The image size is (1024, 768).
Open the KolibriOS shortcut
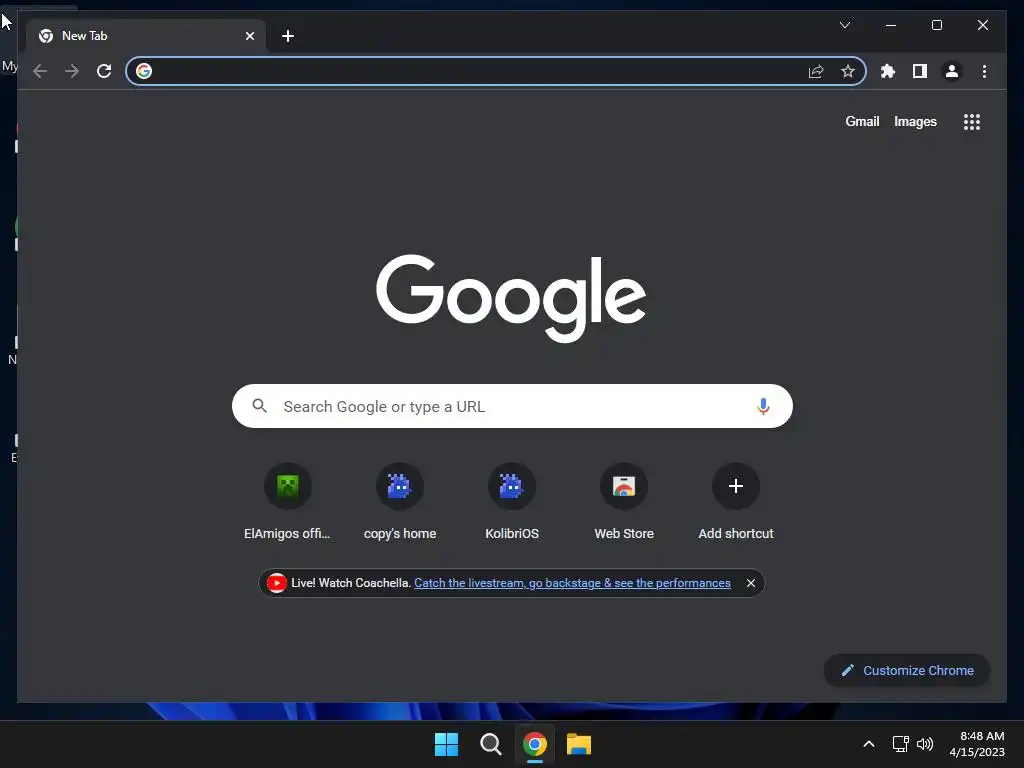(512, 501)
